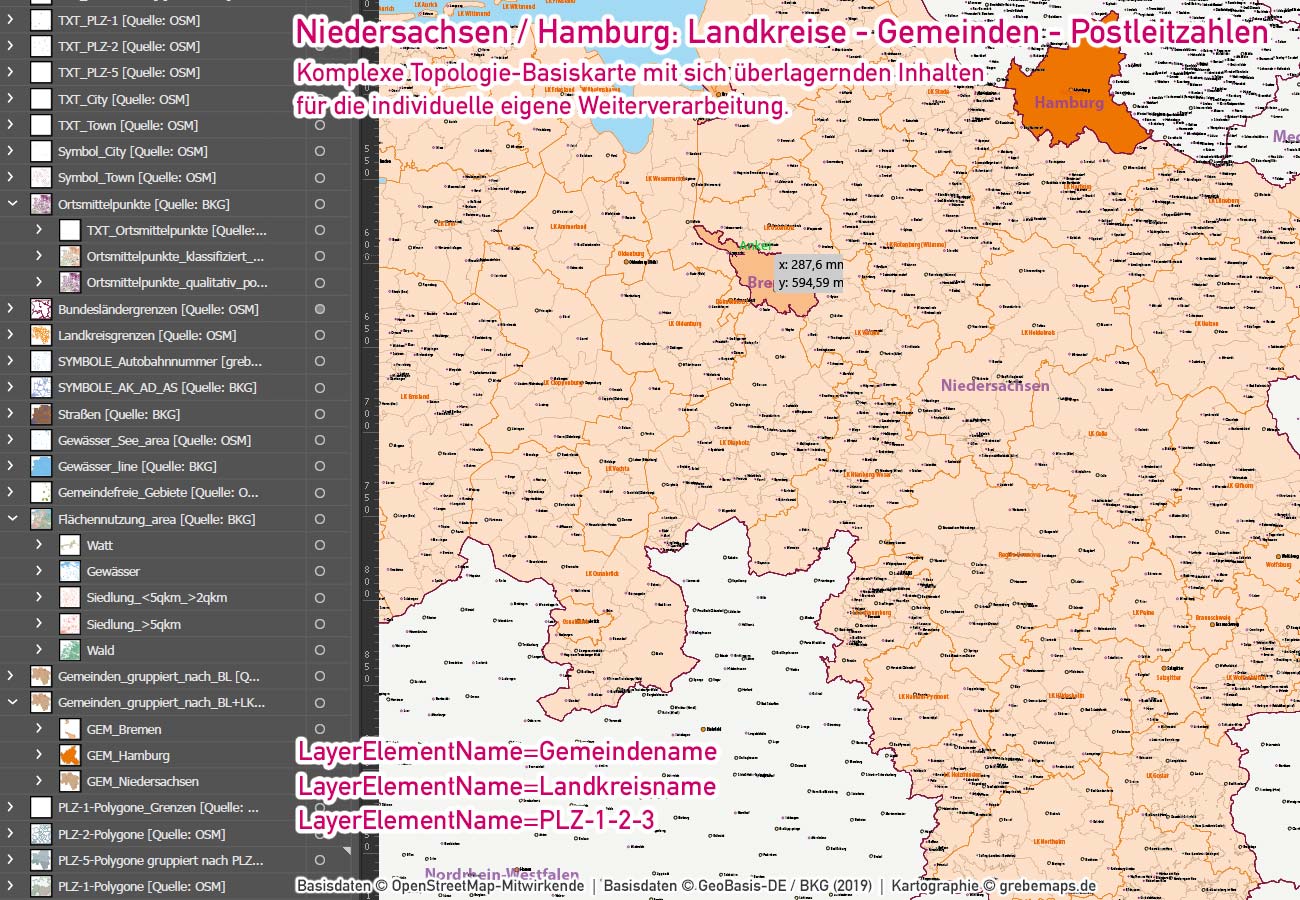Click the GEM_Bremen sublayer thumbnail

(68, 728)
